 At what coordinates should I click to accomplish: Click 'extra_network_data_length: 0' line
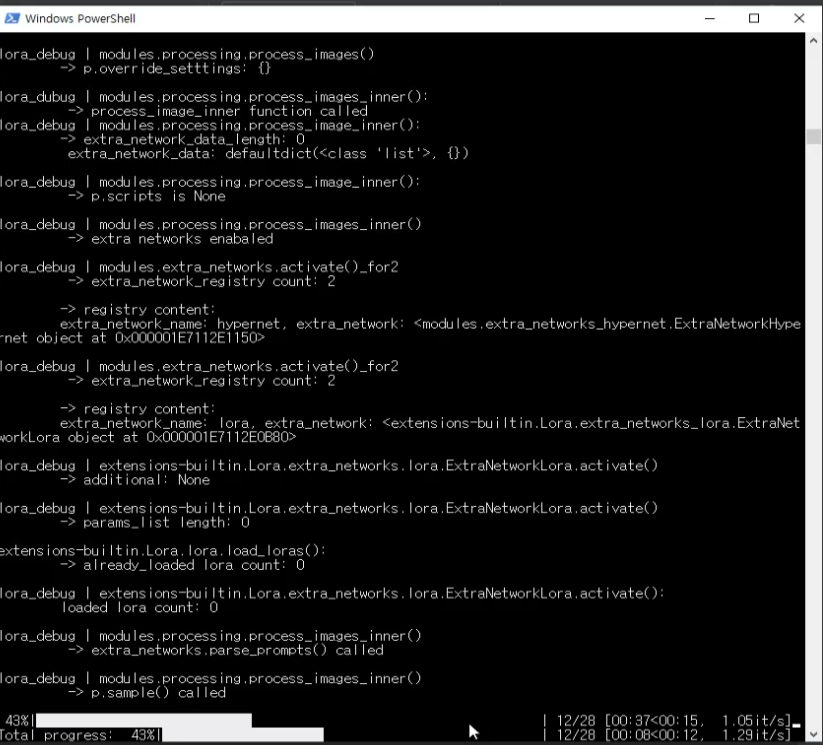(x=182, y=140)
